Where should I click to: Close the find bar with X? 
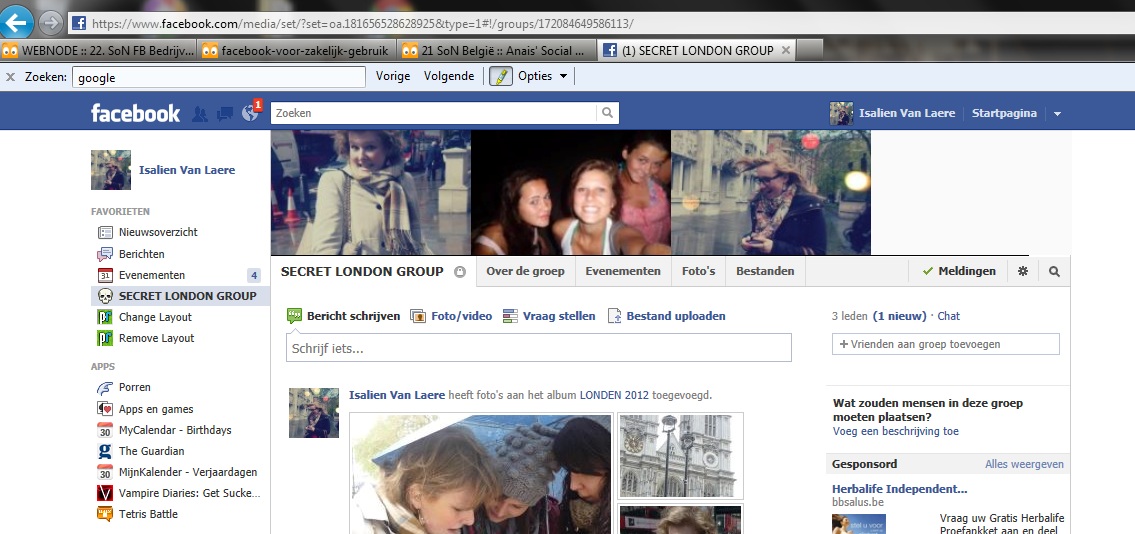click(10, 77)
